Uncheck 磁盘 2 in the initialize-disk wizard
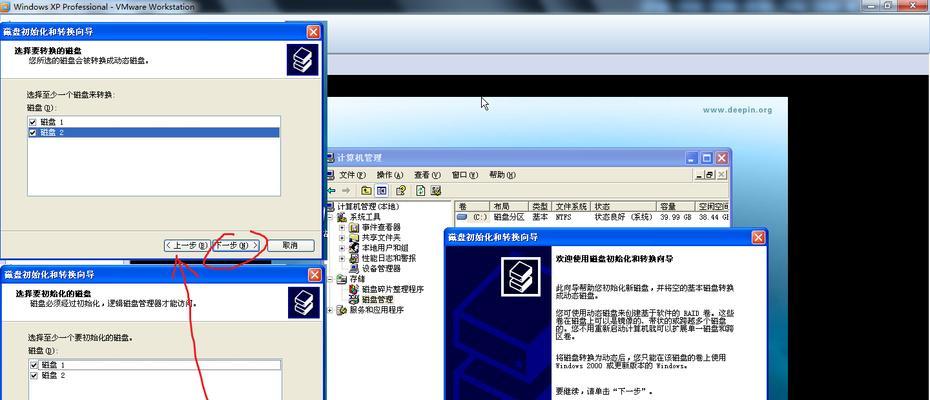Image resolution: width=930 pixels, height=400 pixels. click(x=34, y=376)
